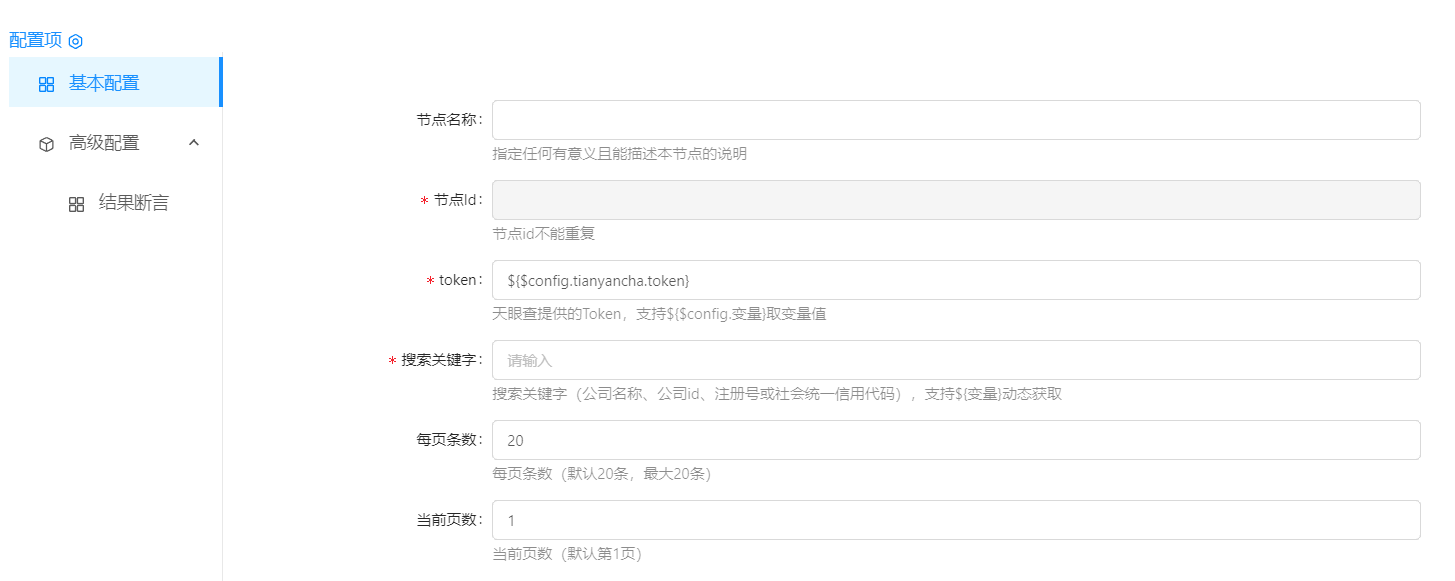This screenshot has width=1455, height=581.
Task: Click the 节点Id label
Action: tap(458, 200)
